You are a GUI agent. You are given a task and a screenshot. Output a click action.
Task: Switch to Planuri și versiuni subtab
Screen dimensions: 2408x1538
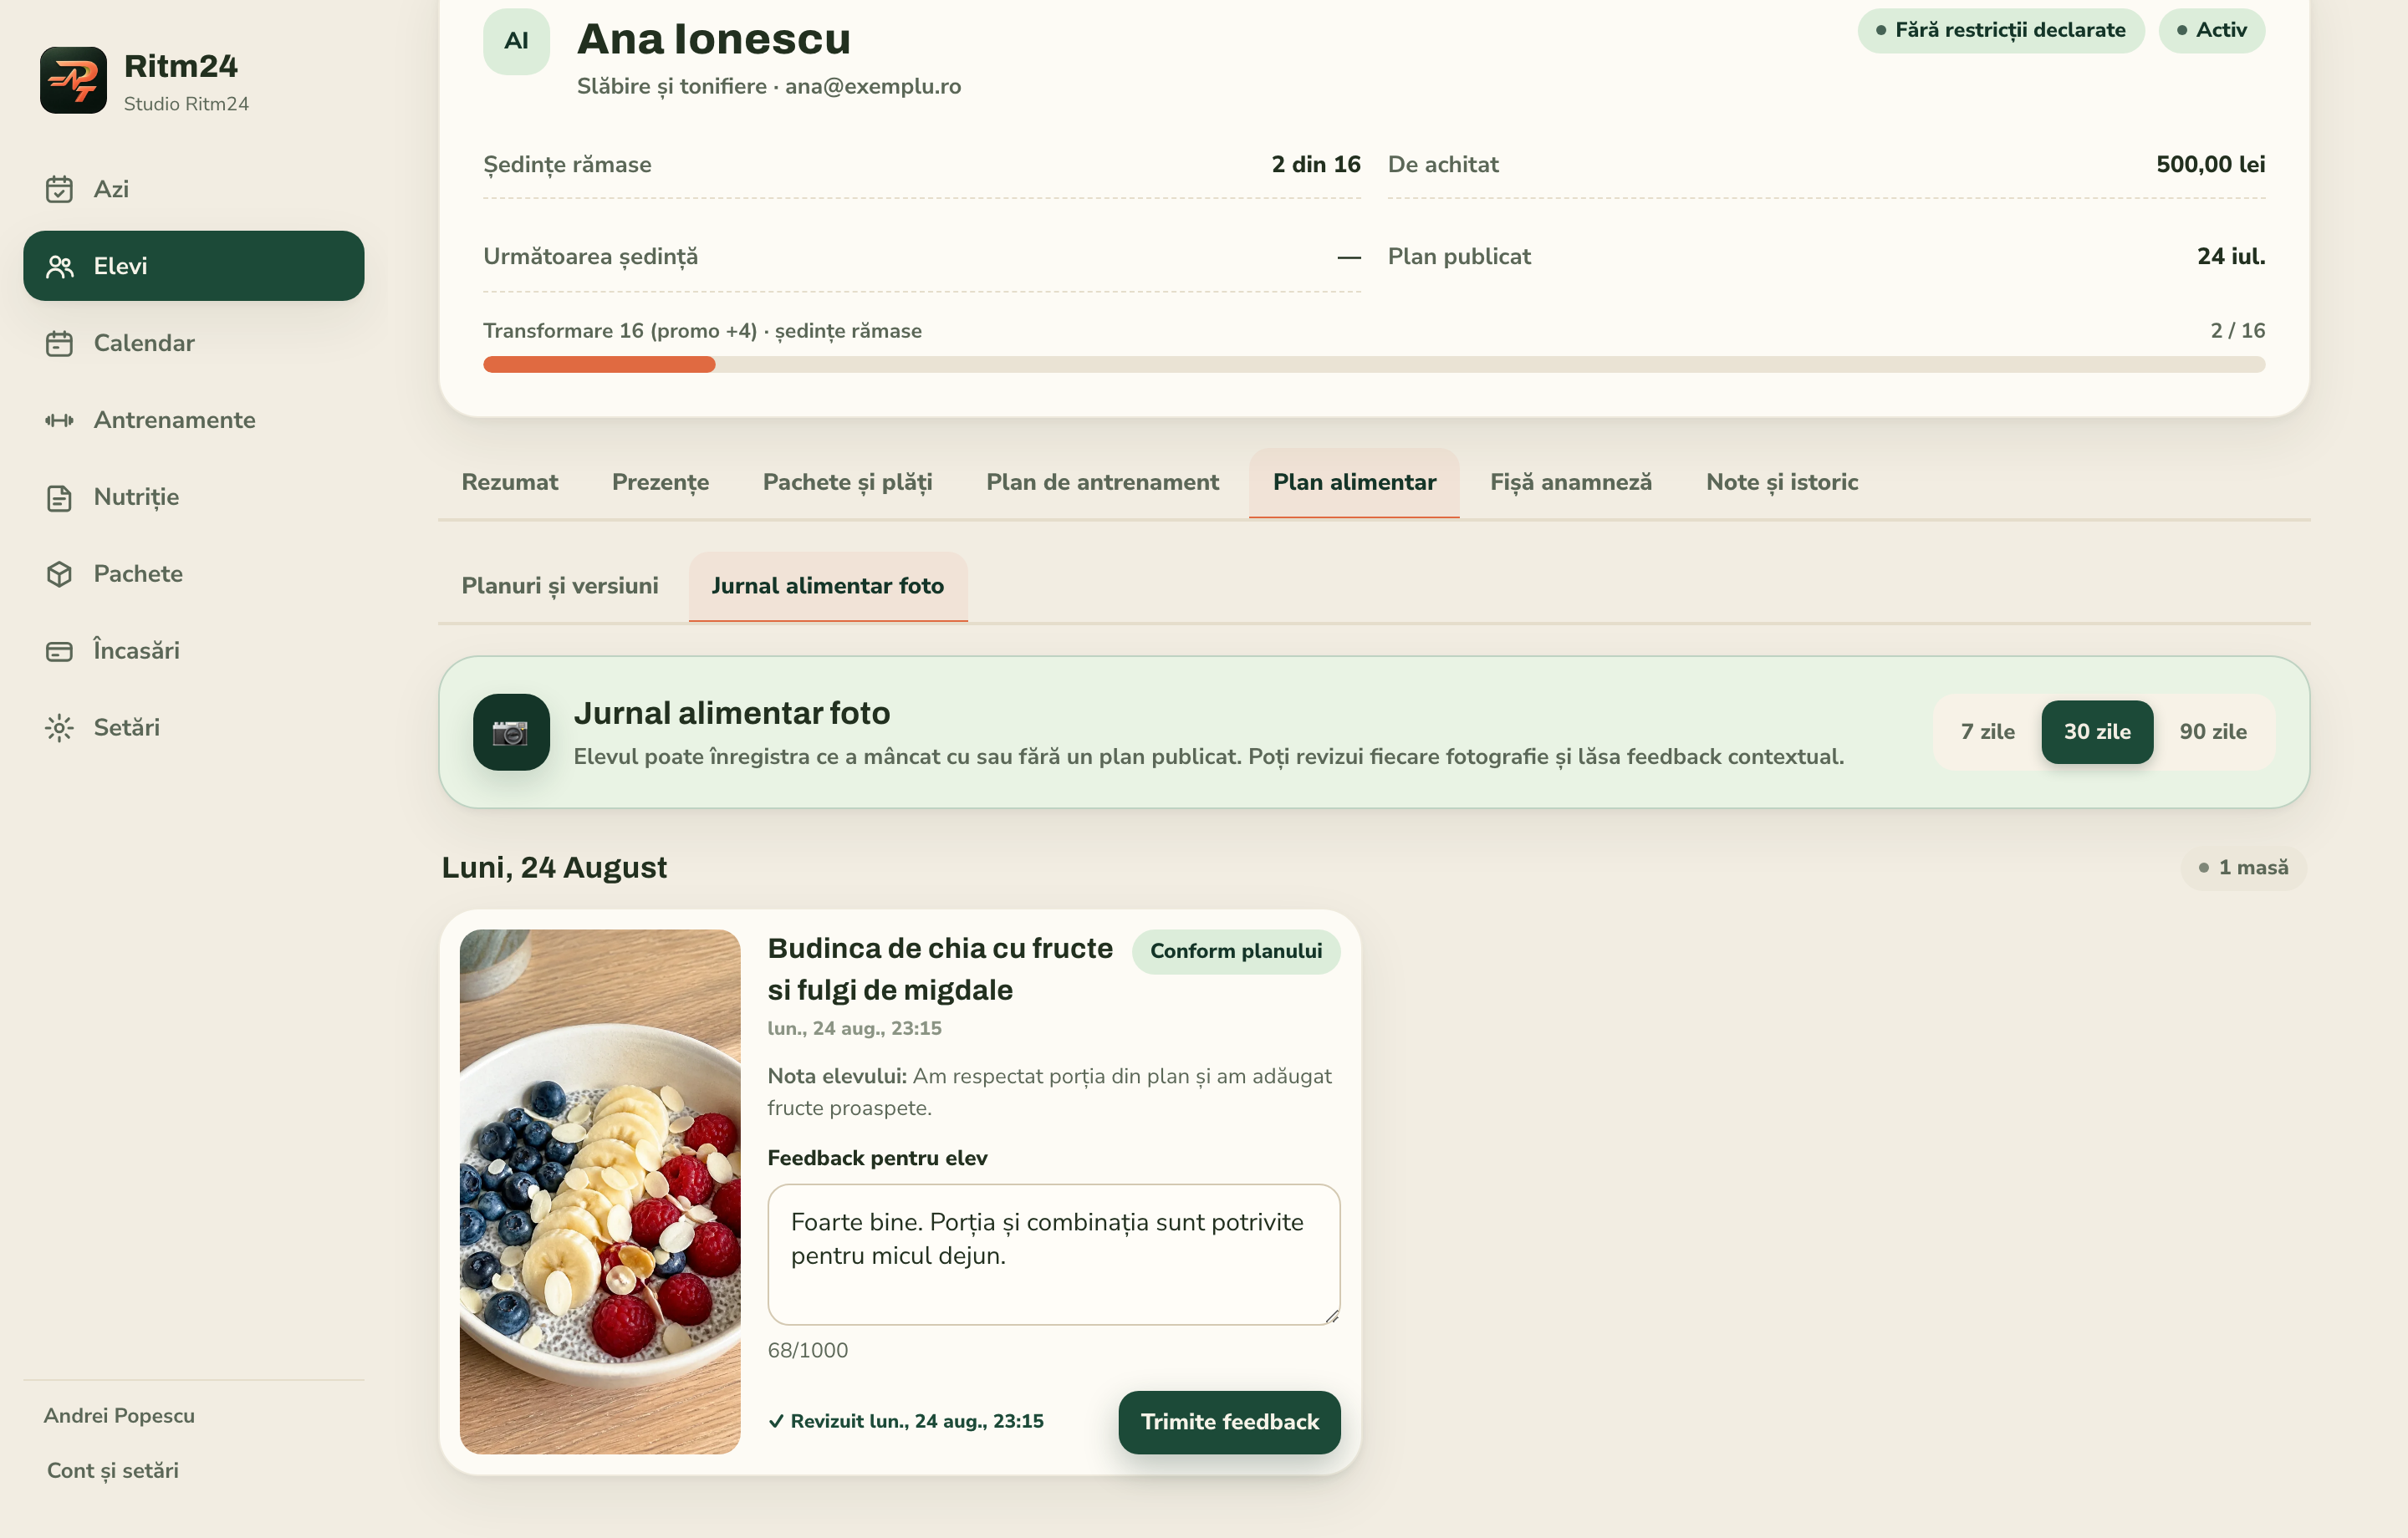pyautogui.click(x=559, y=587)
